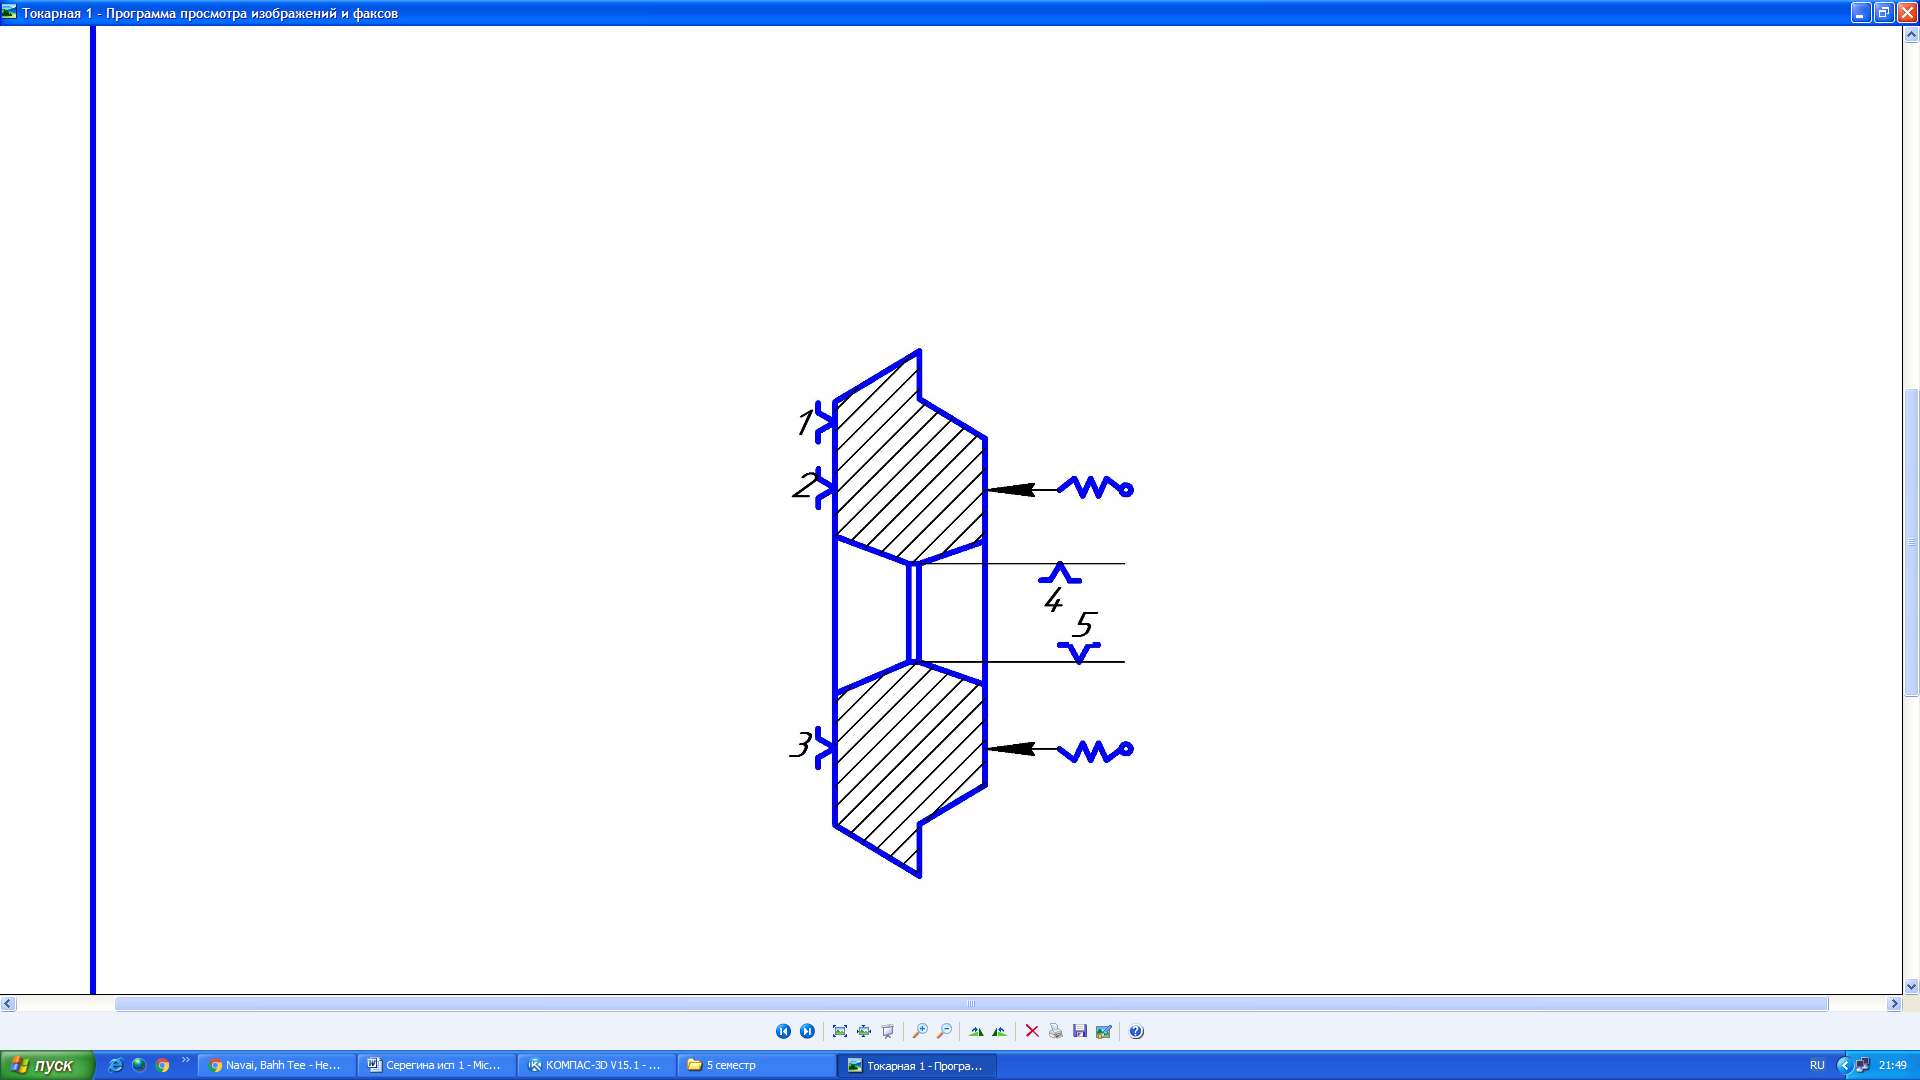Click the vertical scrollbar down arrow

[1911, 986]
